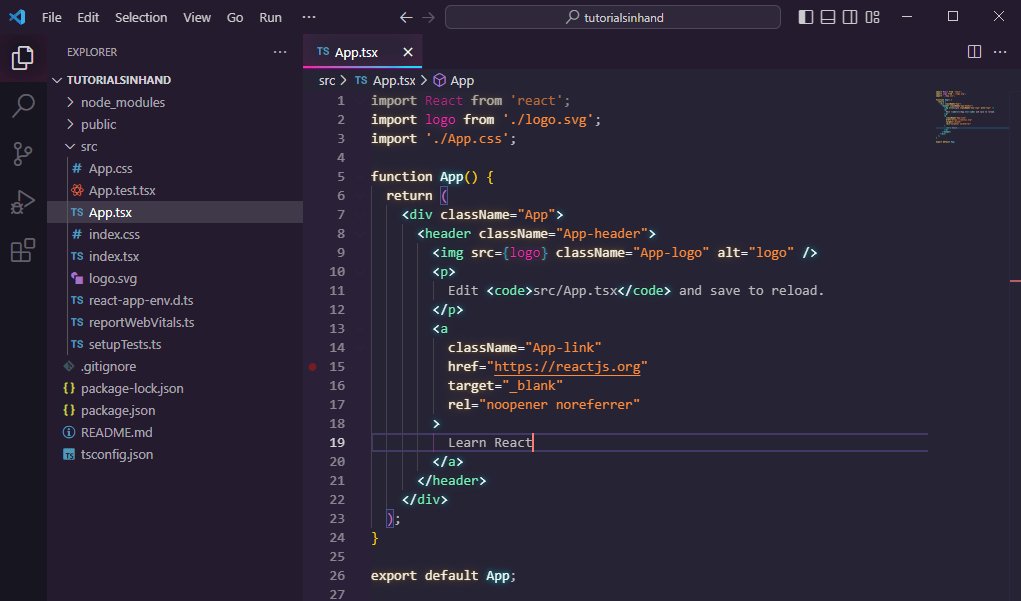
Task: Navigate back using the arrow icon
Action: 405,17
